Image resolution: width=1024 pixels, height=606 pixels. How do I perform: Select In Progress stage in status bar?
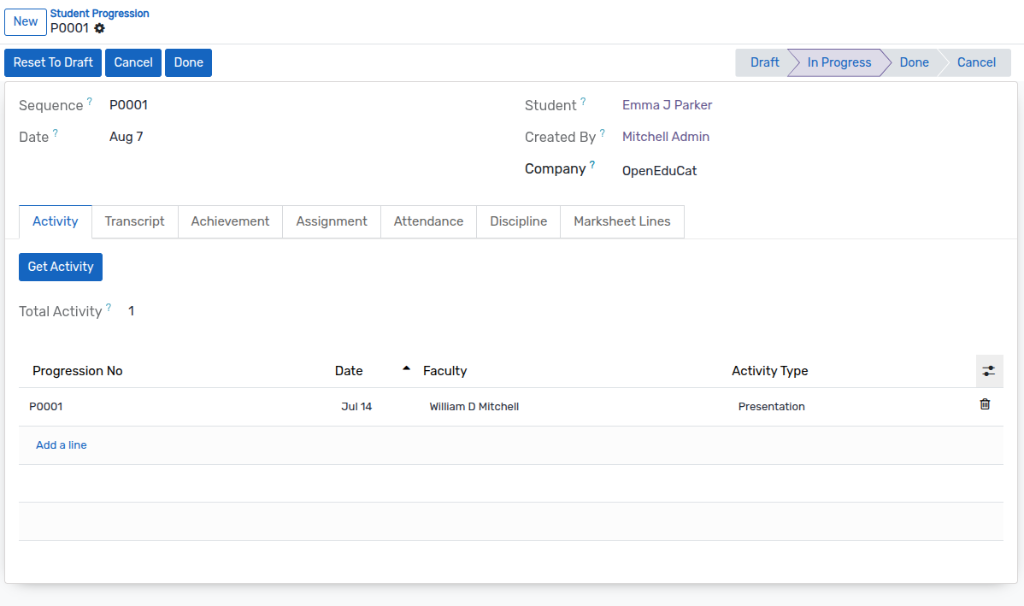click(x=839, y=63)
